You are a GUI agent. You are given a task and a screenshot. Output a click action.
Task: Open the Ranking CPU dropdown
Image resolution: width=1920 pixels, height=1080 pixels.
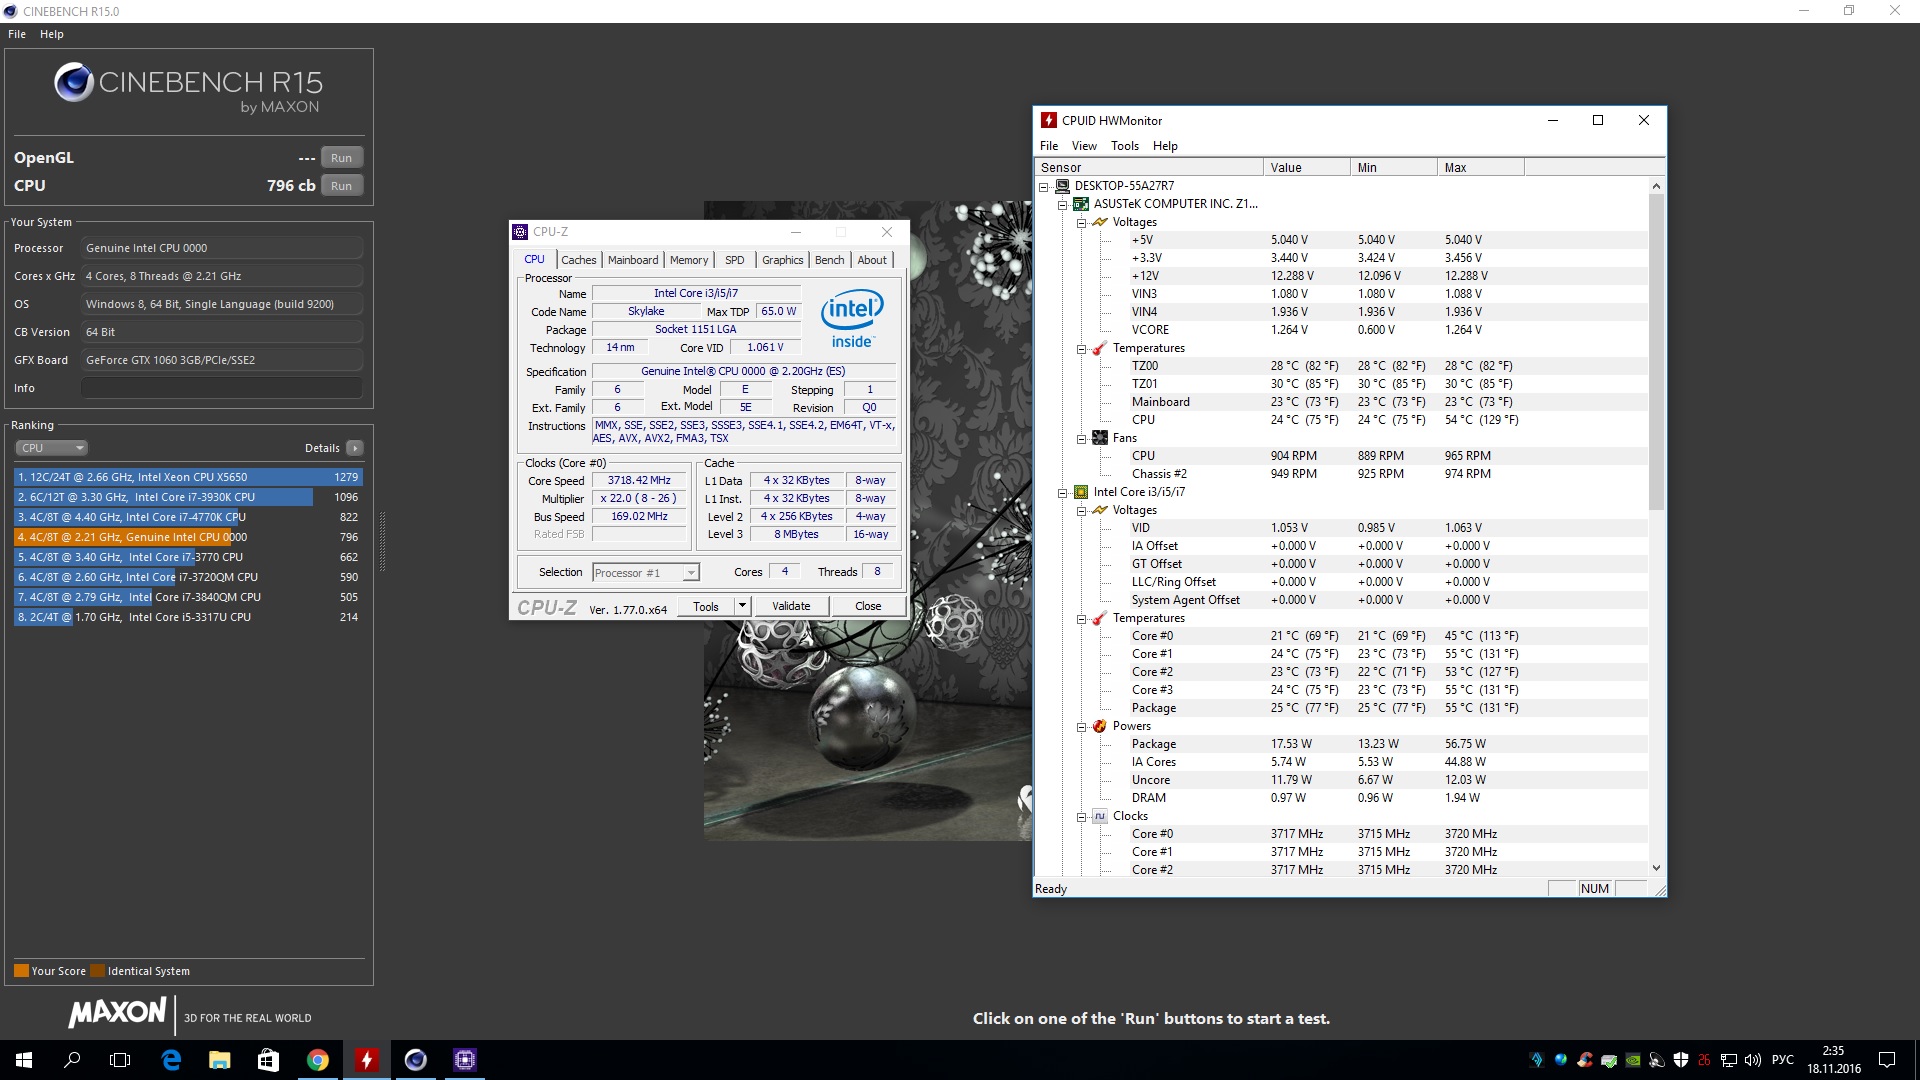53,448
